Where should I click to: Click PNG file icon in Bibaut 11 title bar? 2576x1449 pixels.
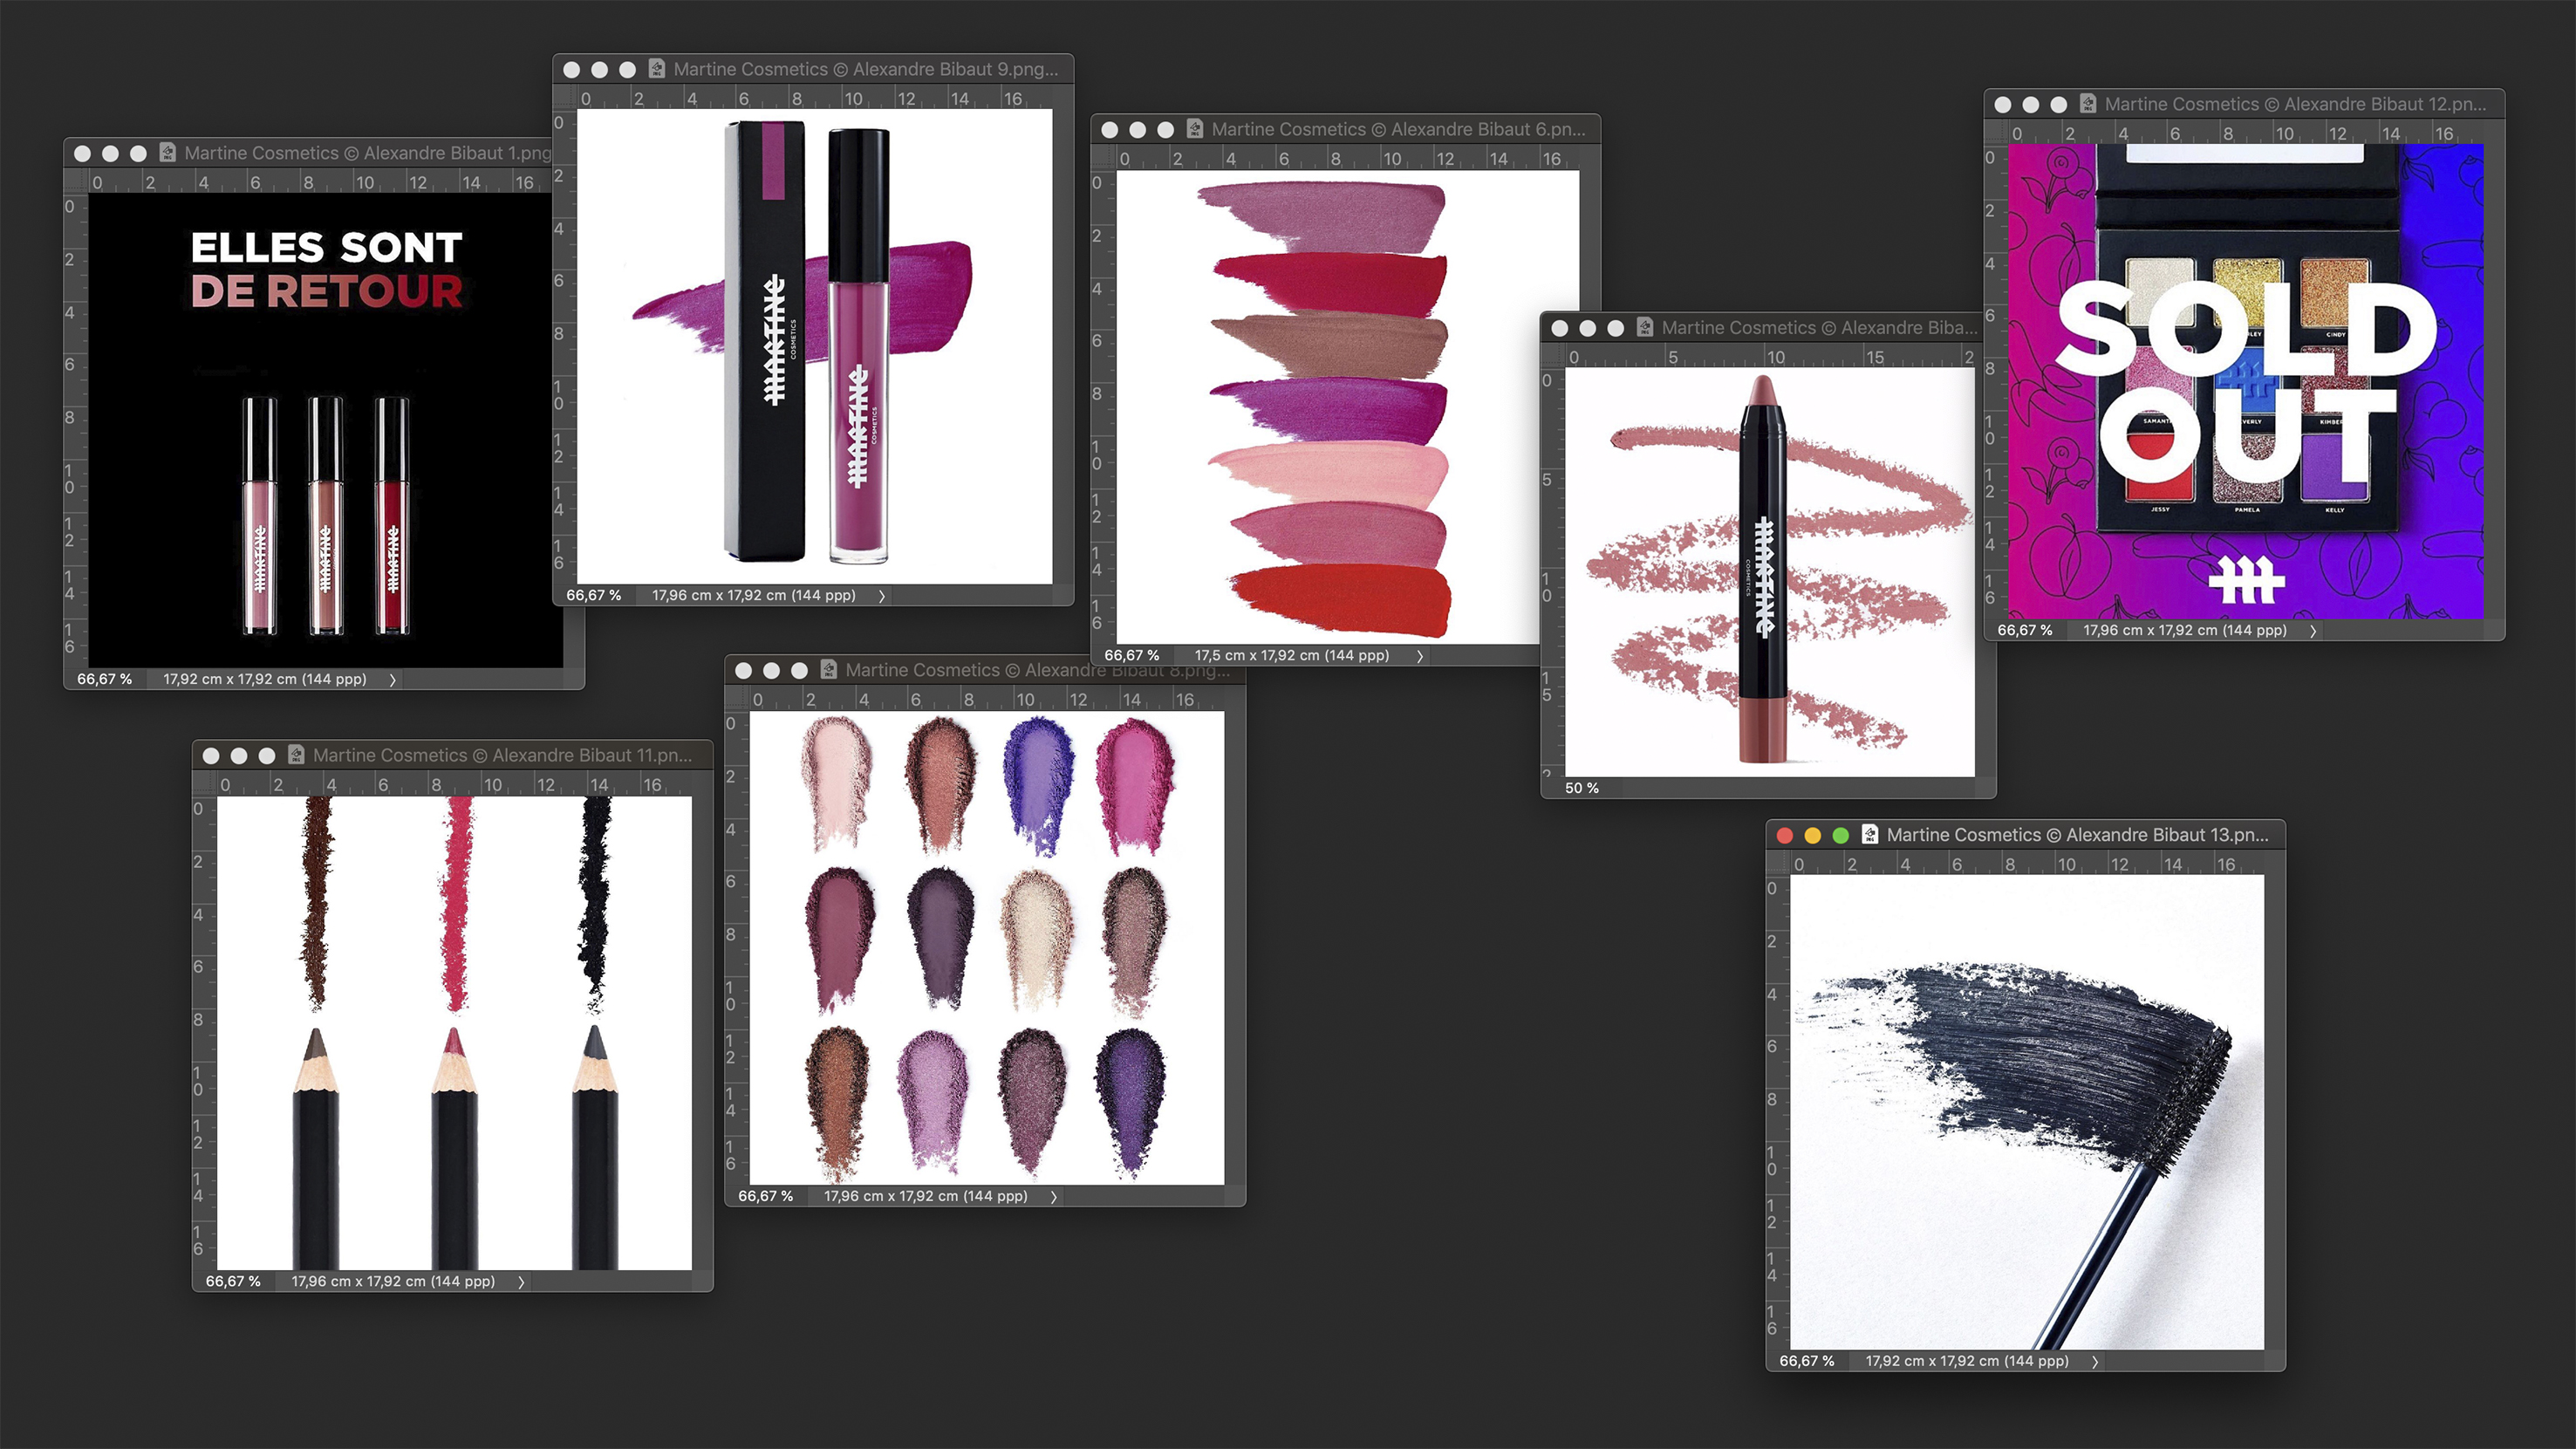pos(296,754)
